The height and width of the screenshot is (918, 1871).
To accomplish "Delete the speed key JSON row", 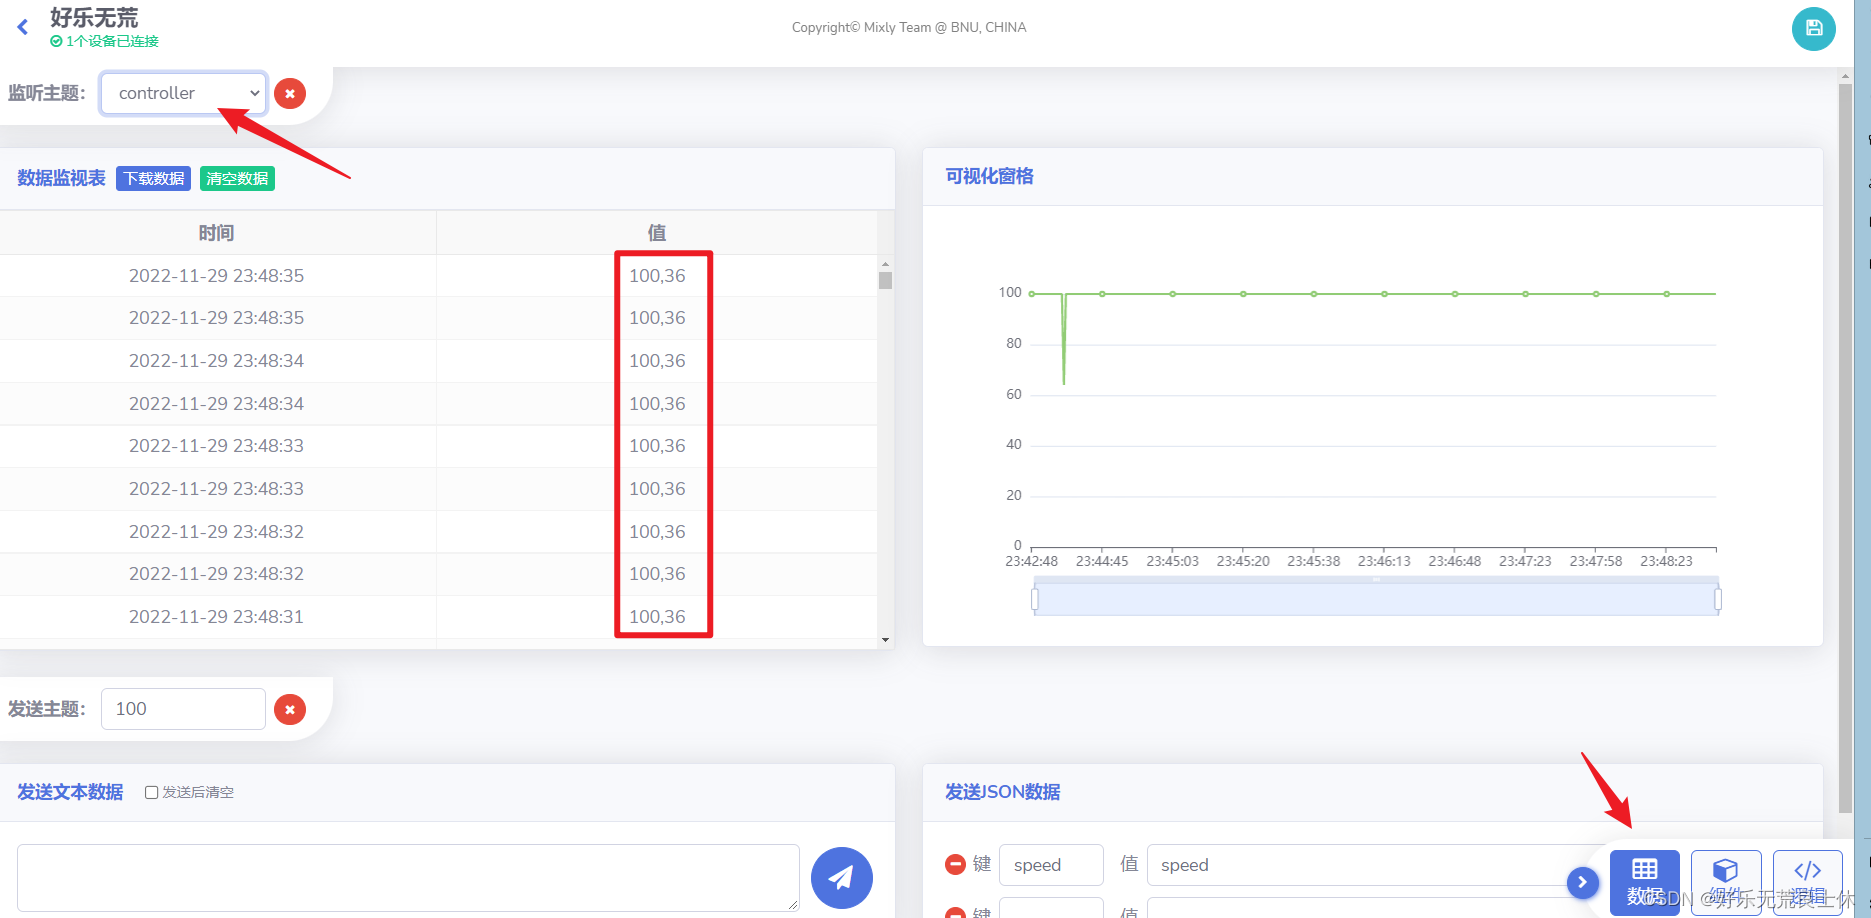I will (955, 864).
